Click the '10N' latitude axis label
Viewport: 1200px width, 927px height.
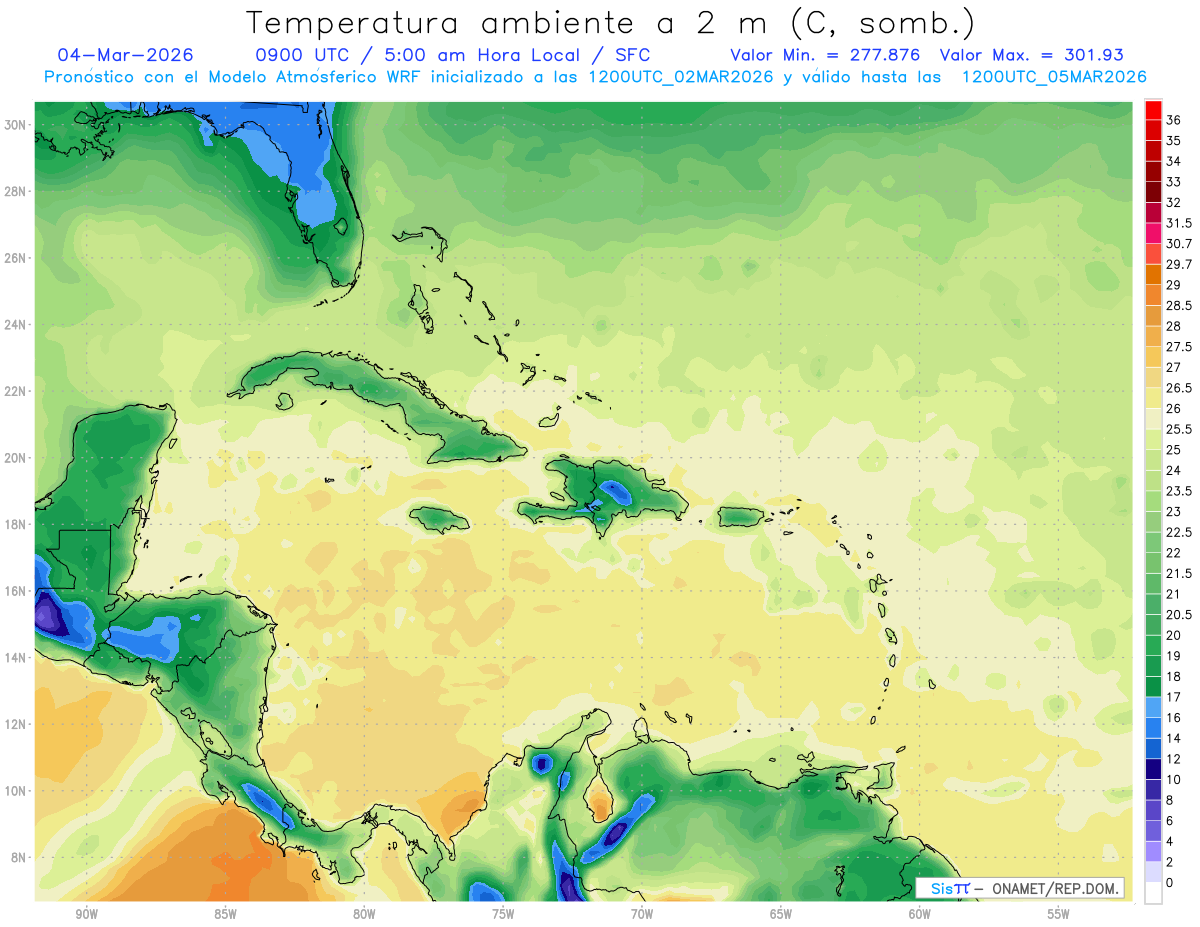[15, 790]
